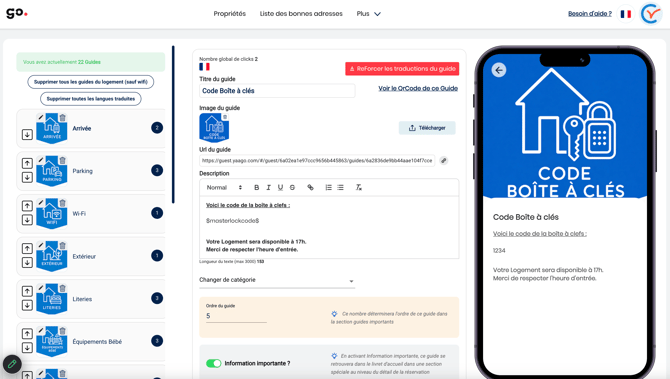Open Voir le QrCode de ce Guide
670x379 pixels.
418,88
